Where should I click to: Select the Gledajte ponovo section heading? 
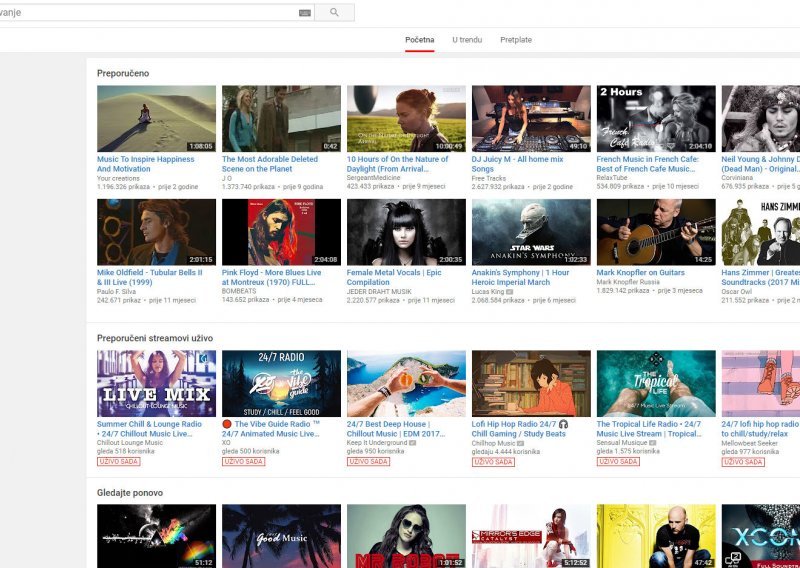(130, 492)
